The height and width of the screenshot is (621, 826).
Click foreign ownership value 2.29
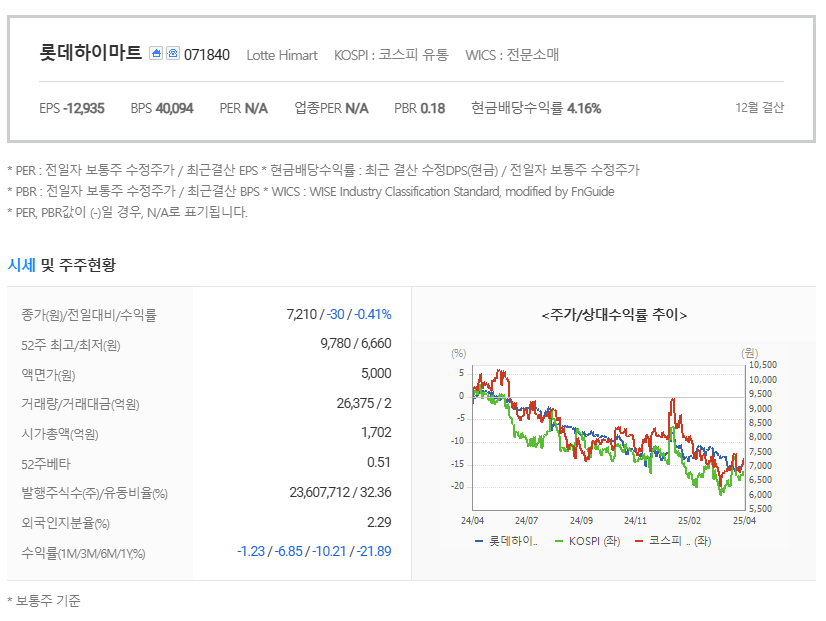coord(379,523)
